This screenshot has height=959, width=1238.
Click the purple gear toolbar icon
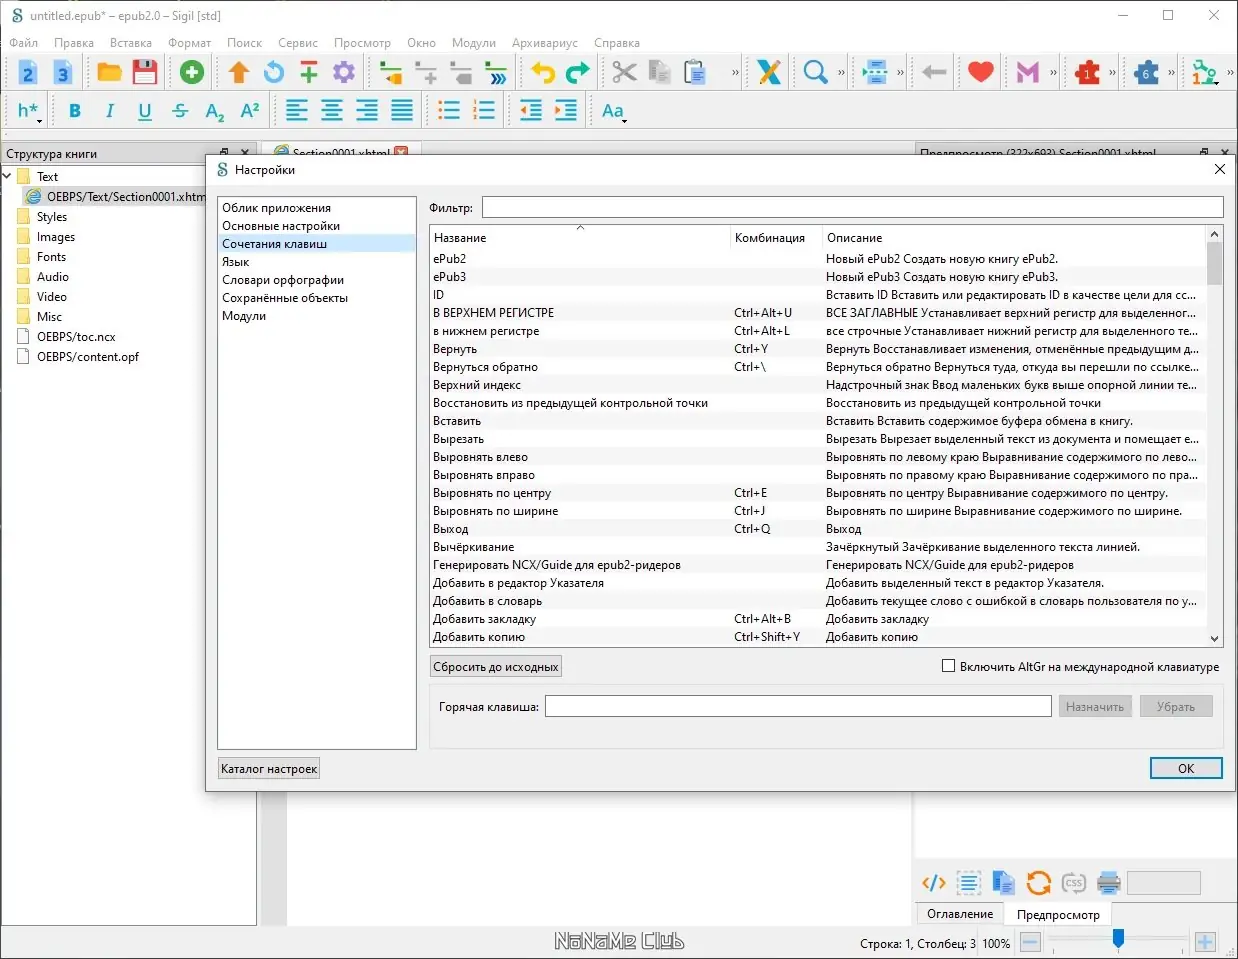pos(344,72)
